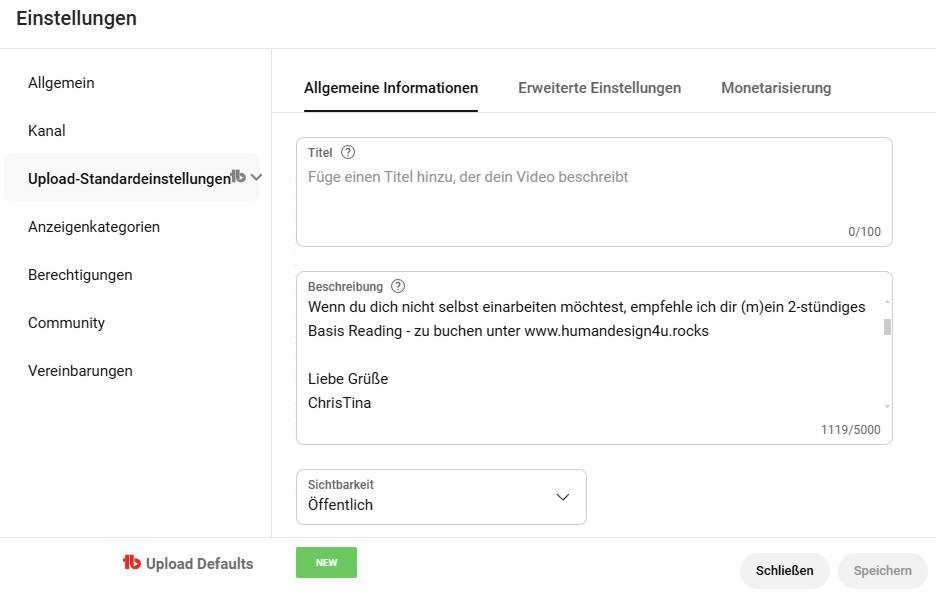Switch to the Erweiterte Einstellungen tab

click(x=599, y=88)
